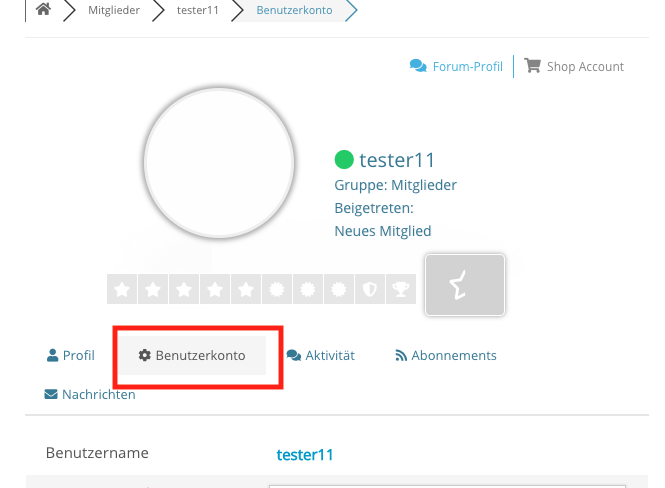Open Shop Account link

(x=585, y=67)
